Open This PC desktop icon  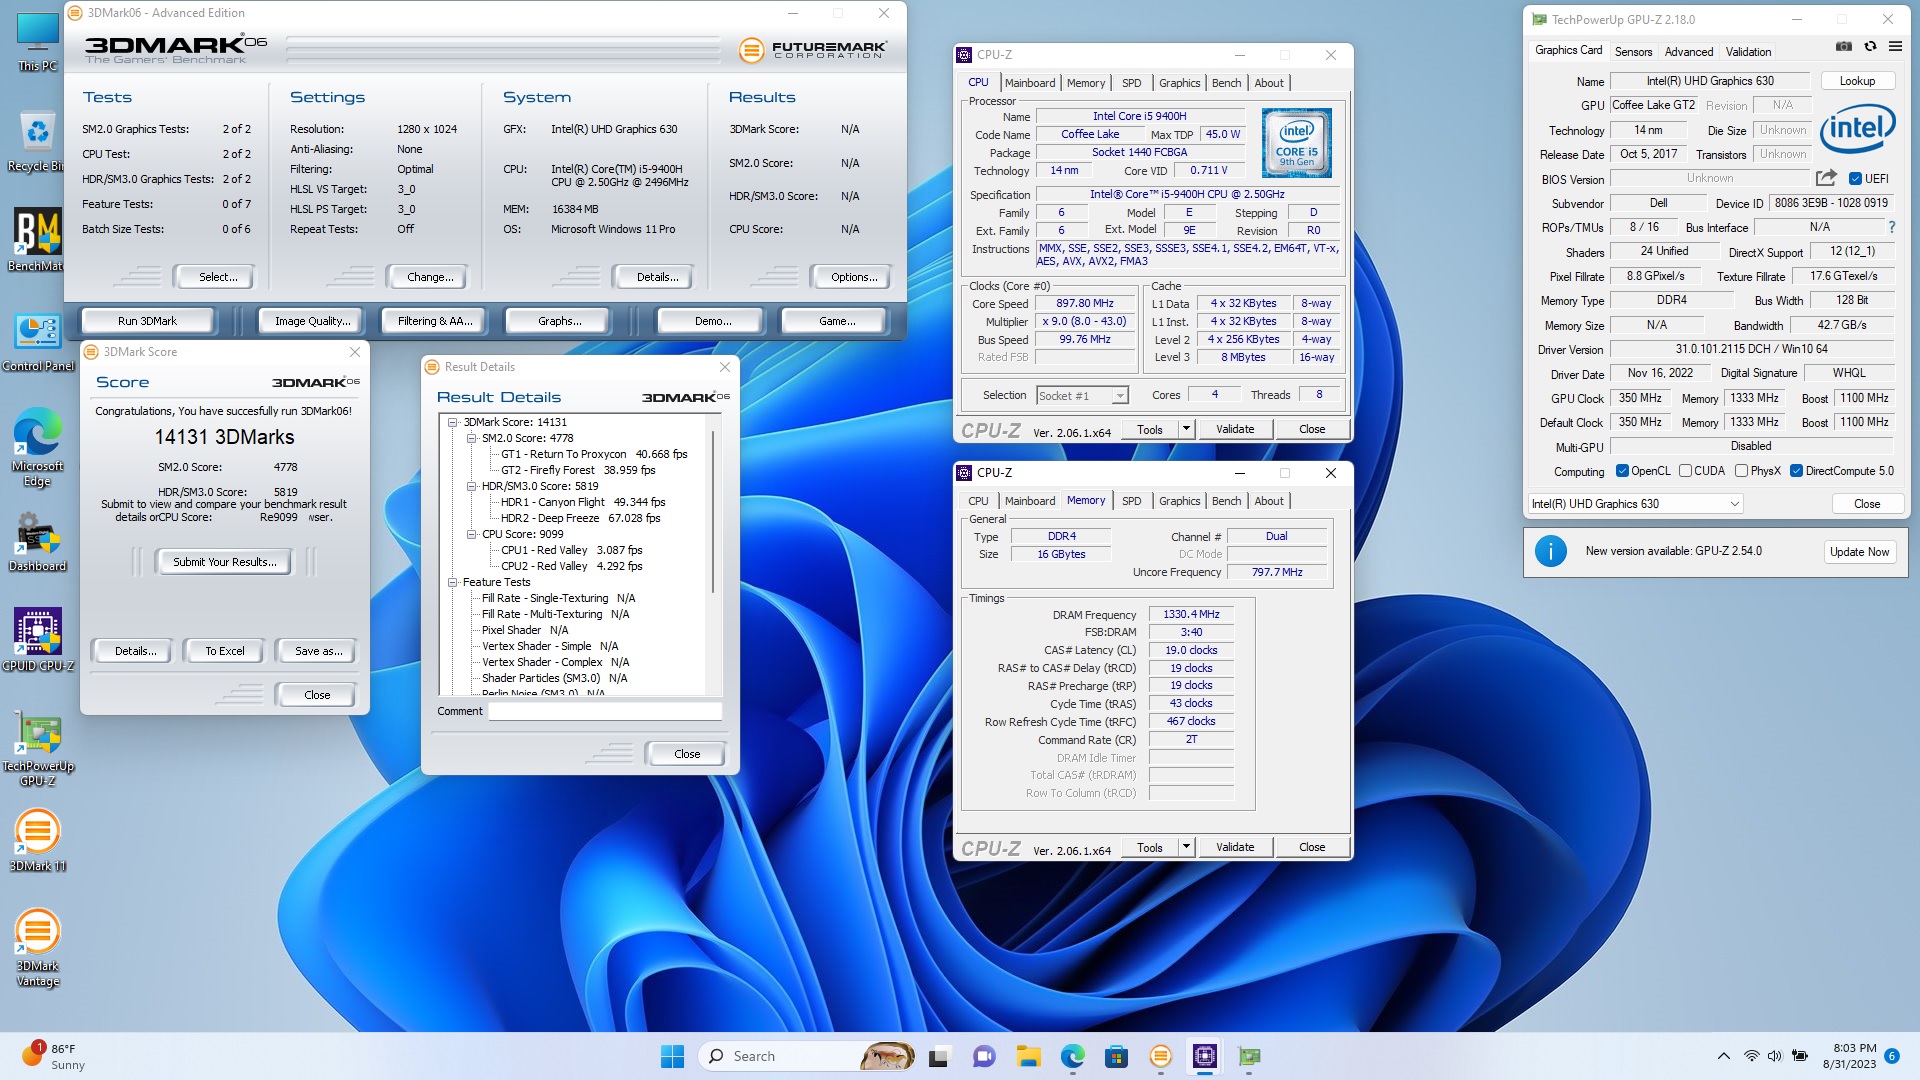tap(38, 42)
